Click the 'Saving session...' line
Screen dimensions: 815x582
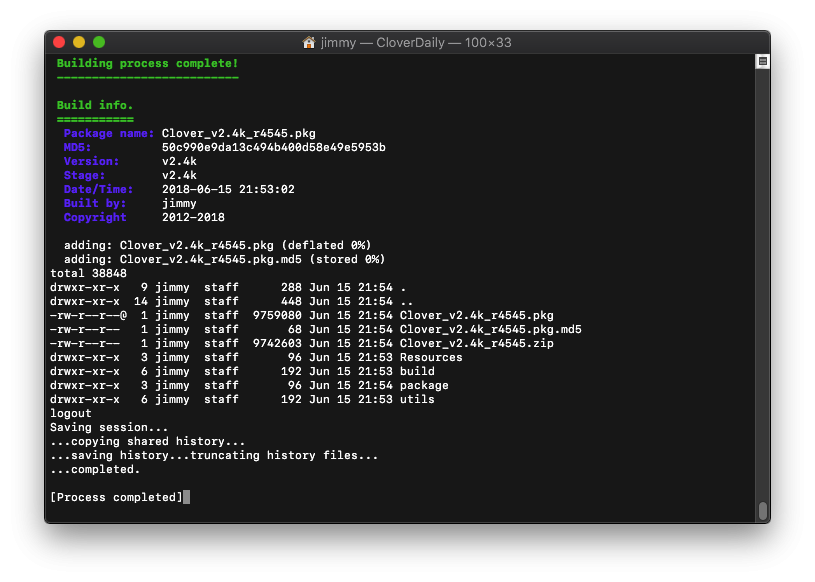tap(109, 428)
